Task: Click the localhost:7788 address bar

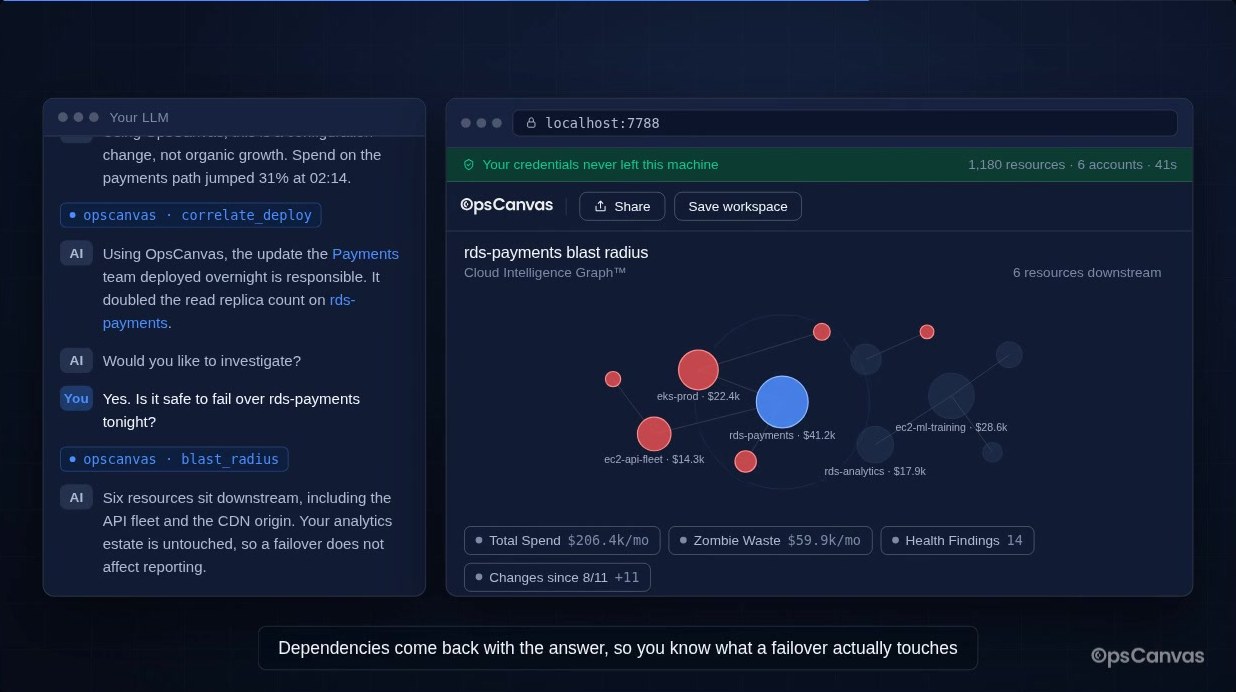Action: [x=845, y=123]
